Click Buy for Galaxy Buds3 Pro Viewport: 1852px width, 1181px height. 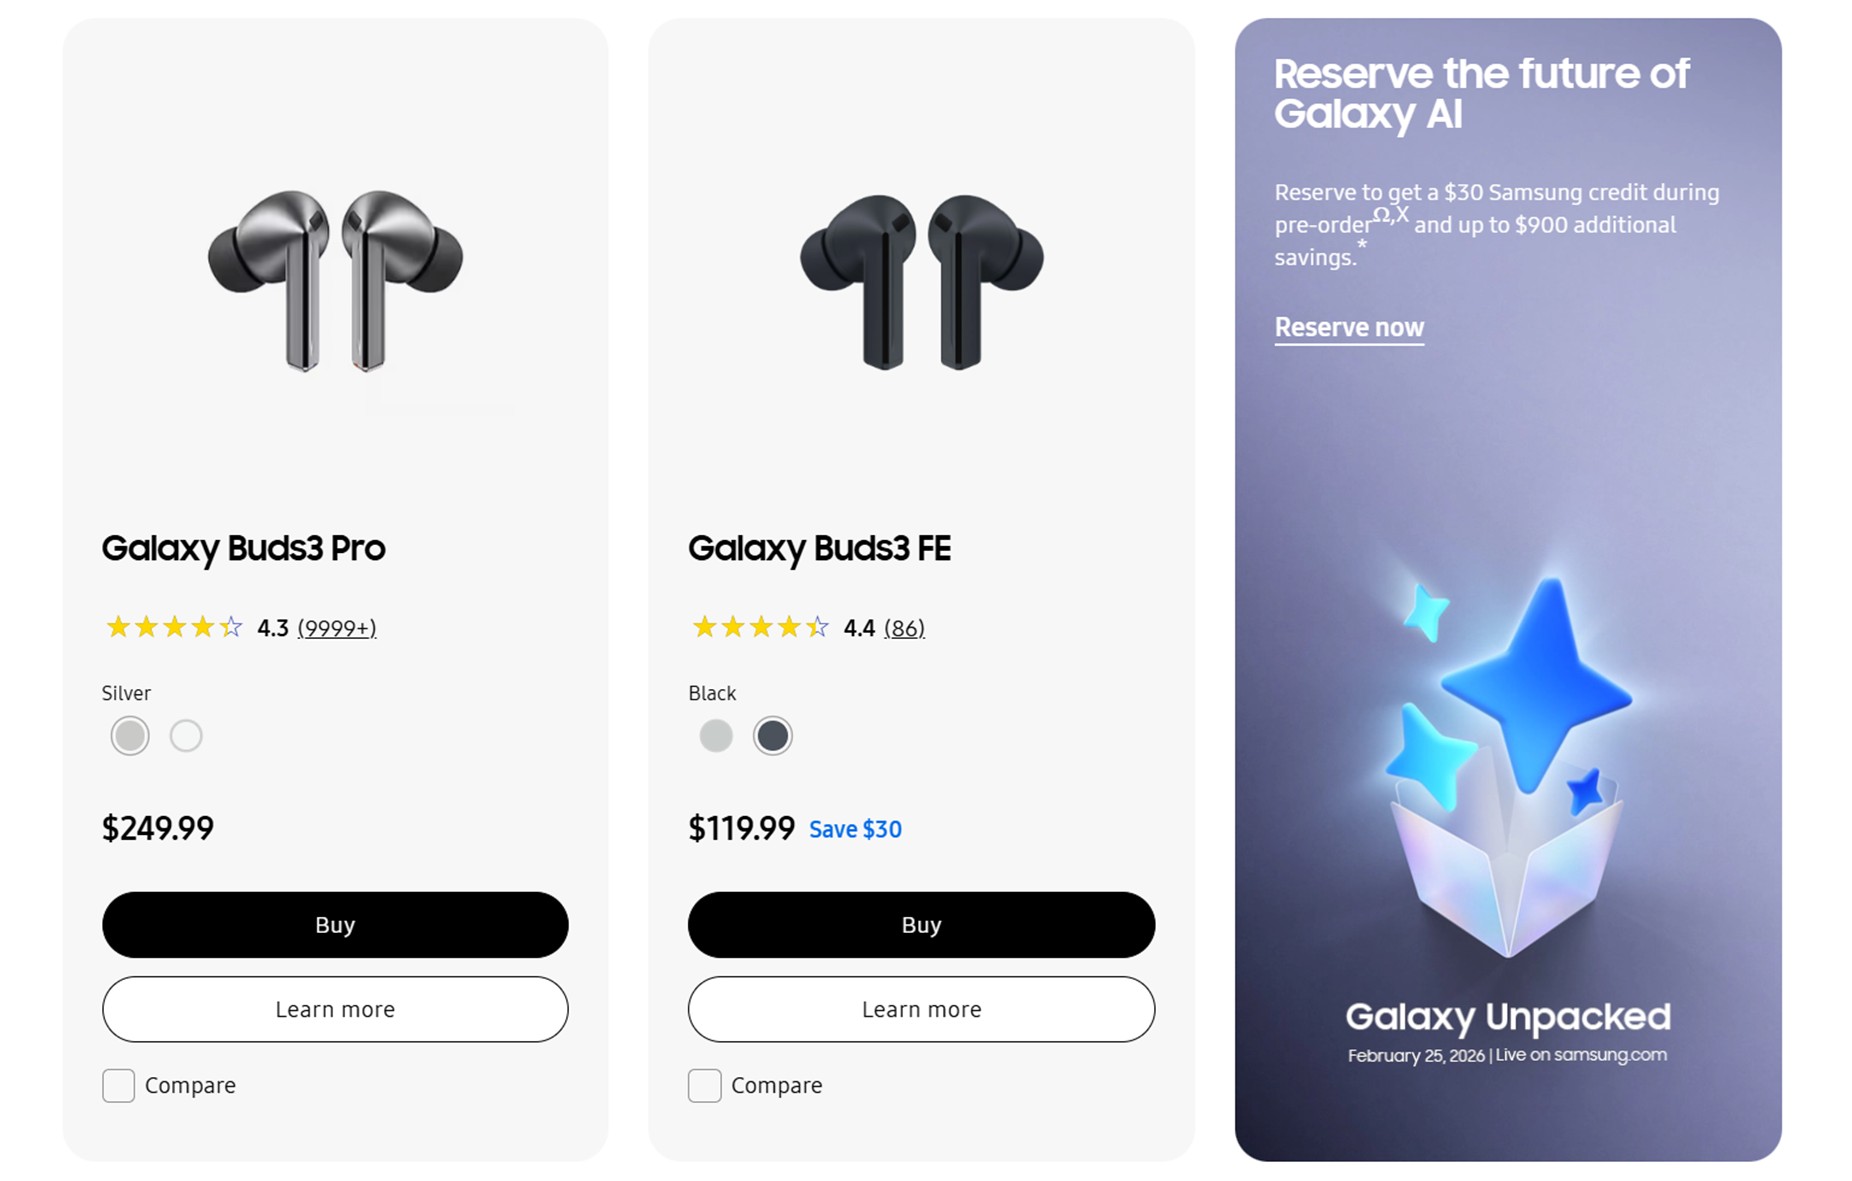pyautogui.click(x=335, y=924)
